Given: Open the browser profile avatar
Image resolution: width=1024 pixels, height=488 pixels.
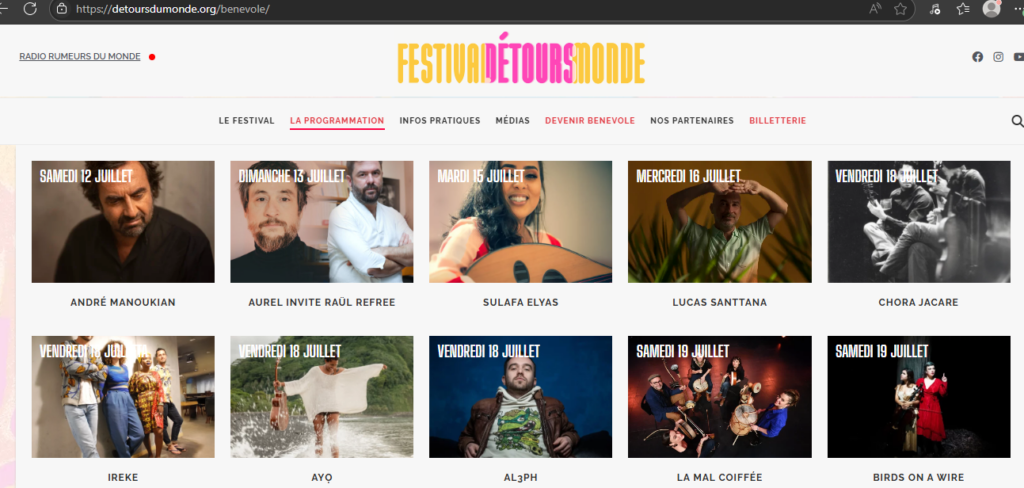Looking at the screenshot, I should [991, 8].
